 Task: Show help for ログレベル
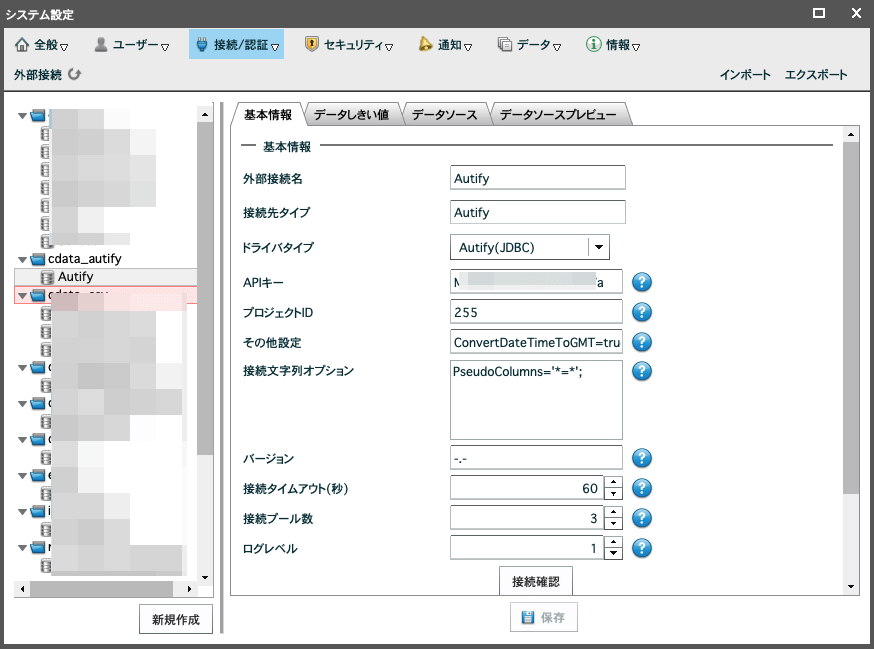point(642,548)
